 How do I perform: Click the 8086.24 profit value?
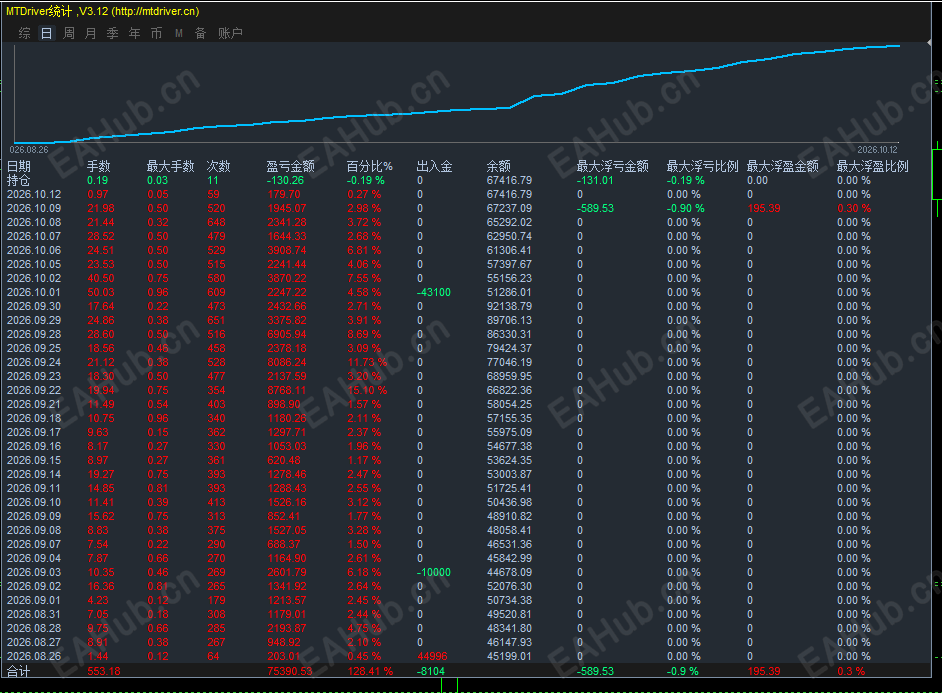click(x=287, y=362)
